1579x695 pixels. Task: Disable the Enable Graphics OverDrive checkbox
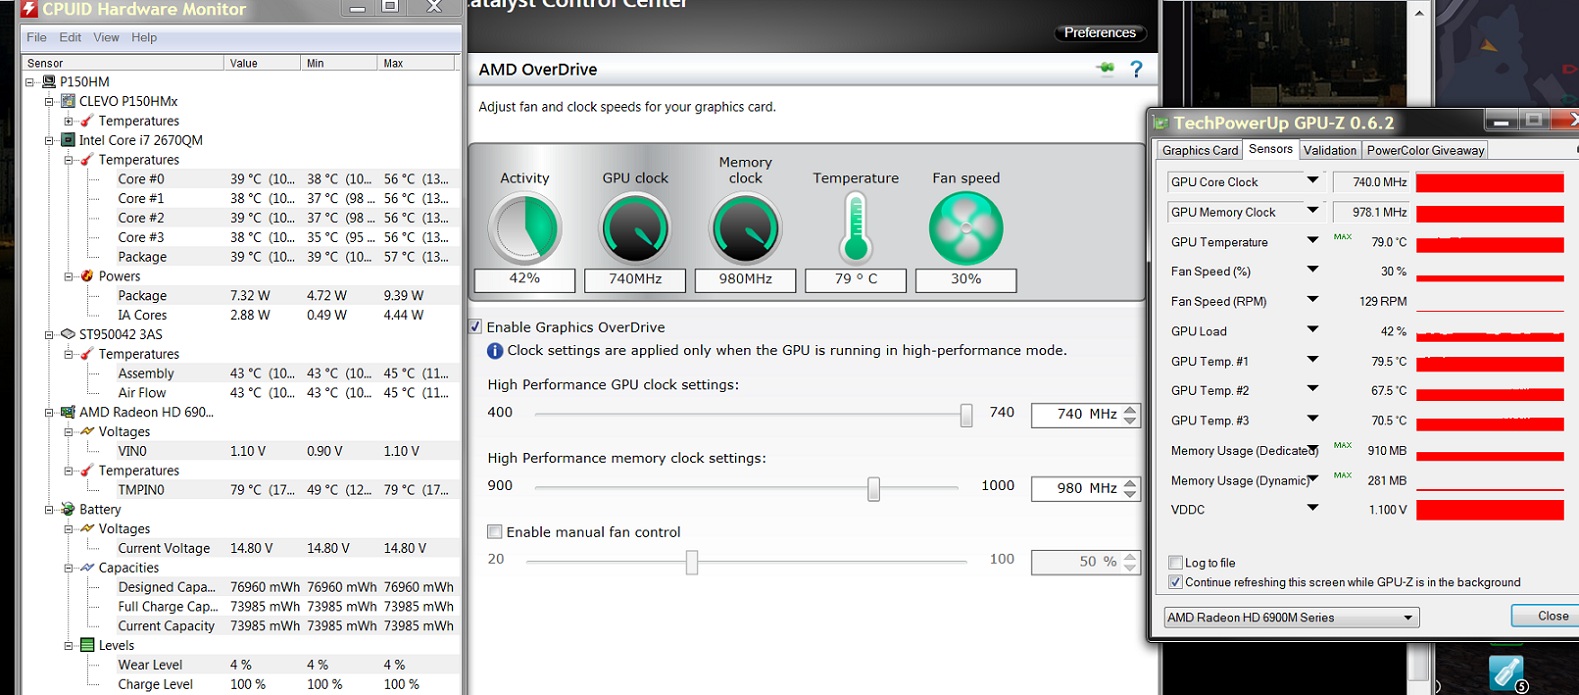[476, 327]
